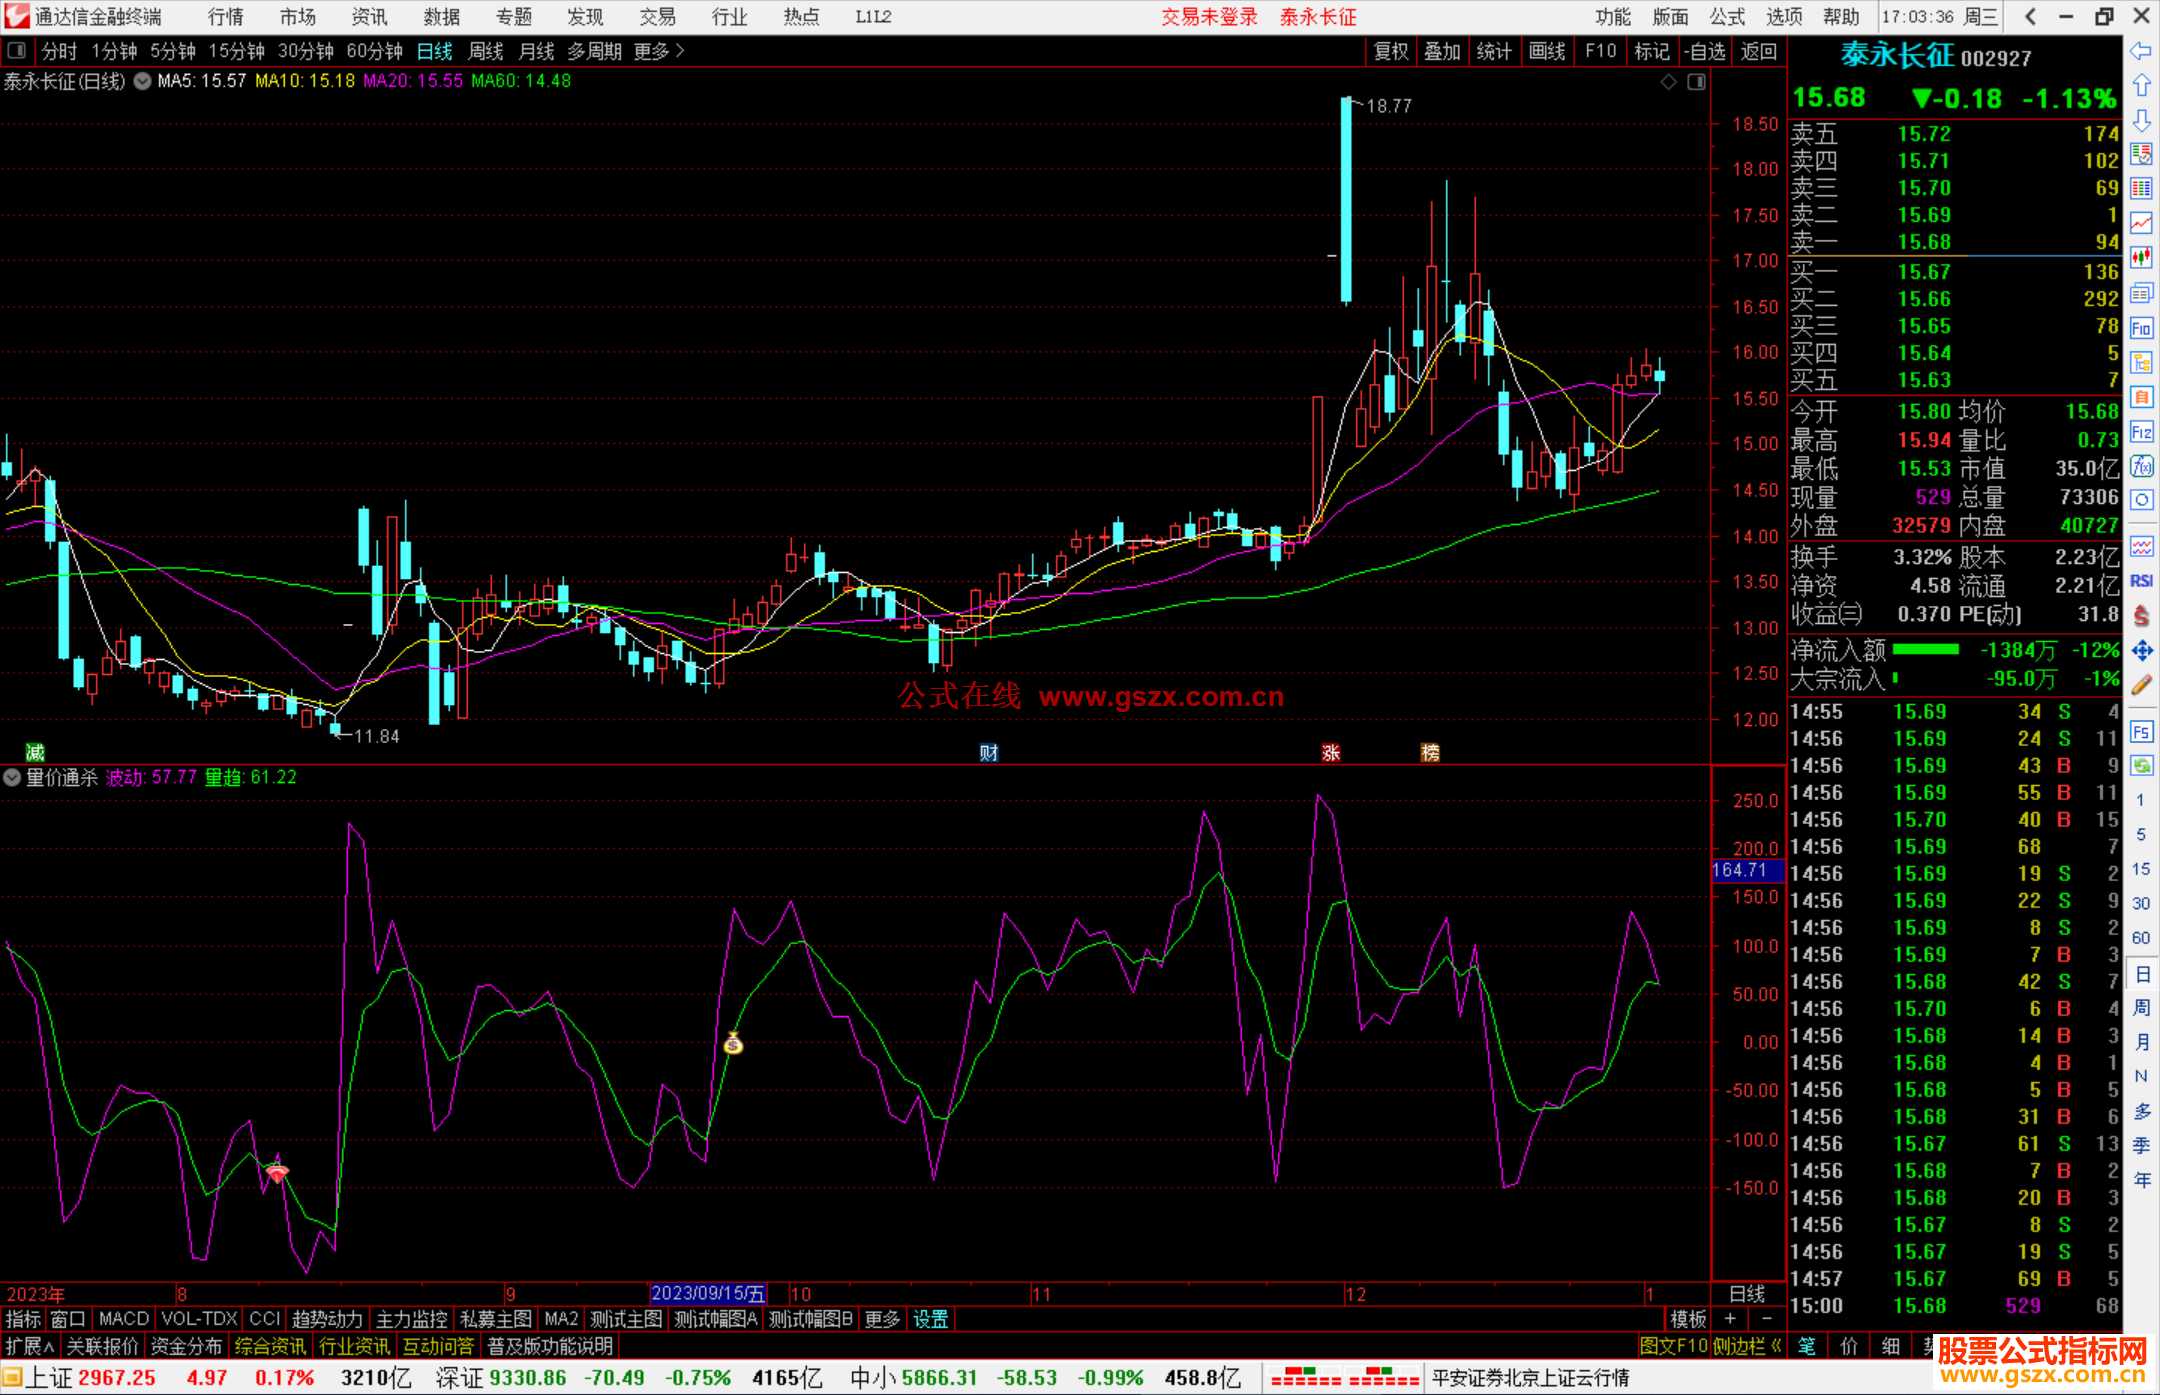This screenshot has height=1395, width=2160.
Task: Open the F12 trading sidebar icon
Action: click(2141, 432)
